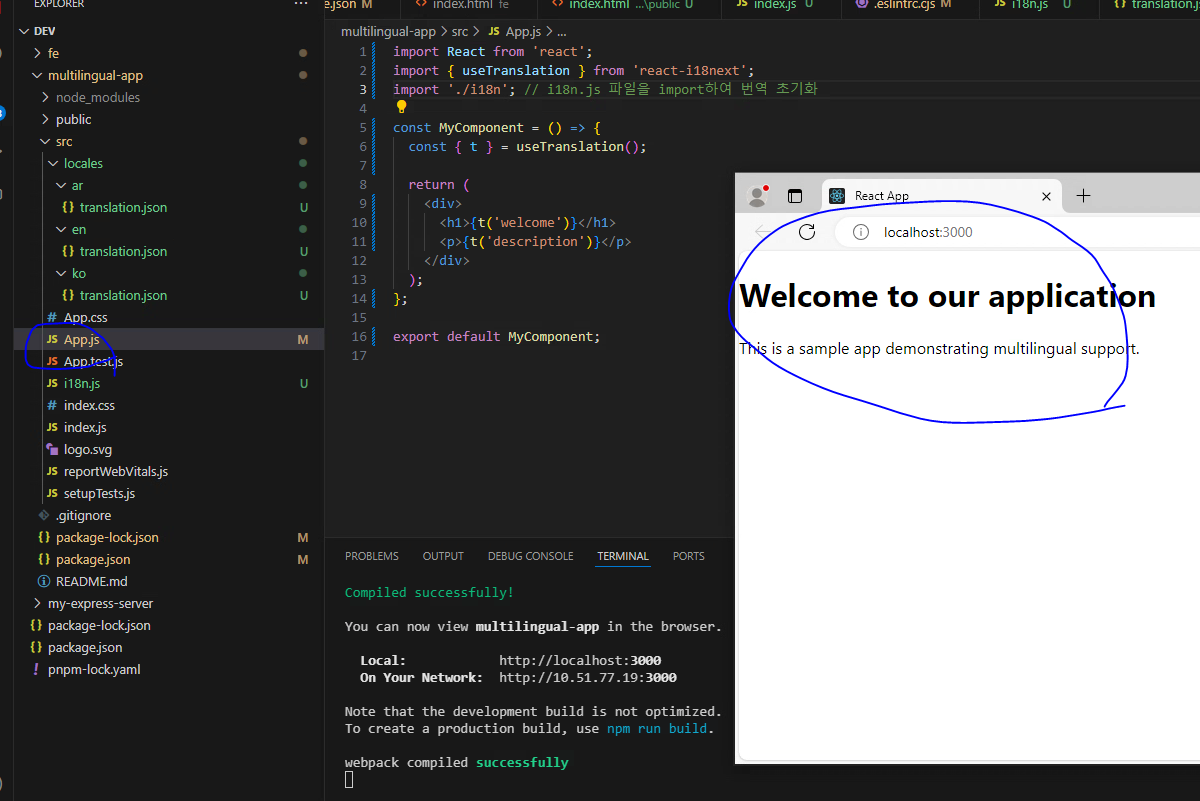This screenshot has height=801, width=1200.
Task: Open translation.json inside the en folder
Action: [x=123, y=251]
